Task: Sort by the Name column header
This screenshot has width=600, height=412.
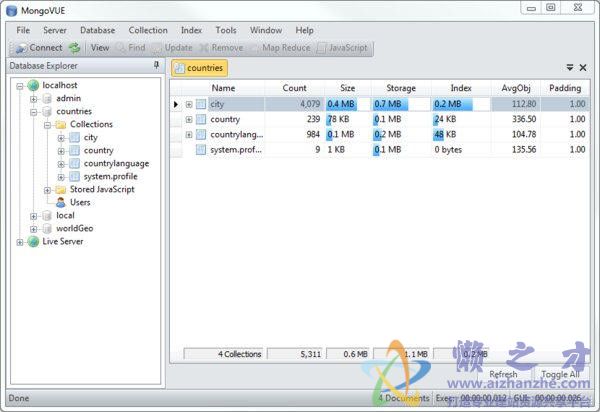Action: tap(223, 88)
